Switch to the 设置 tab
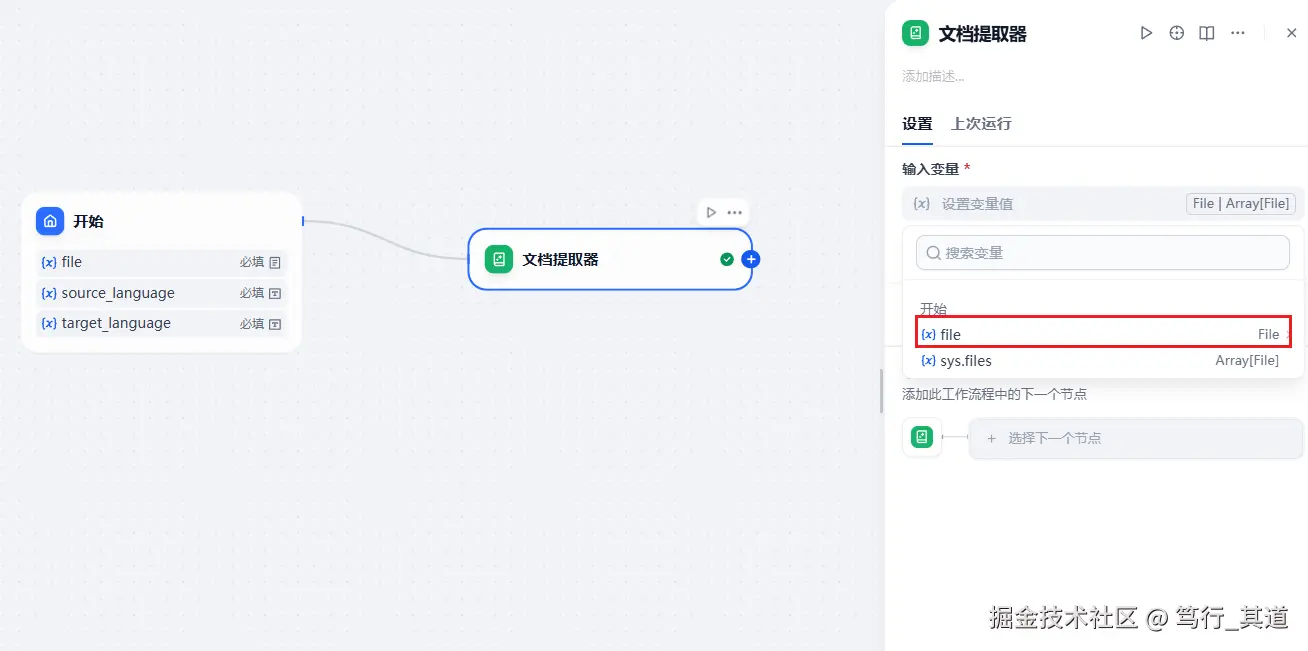 pyautogui.click(x=916, y=123)
